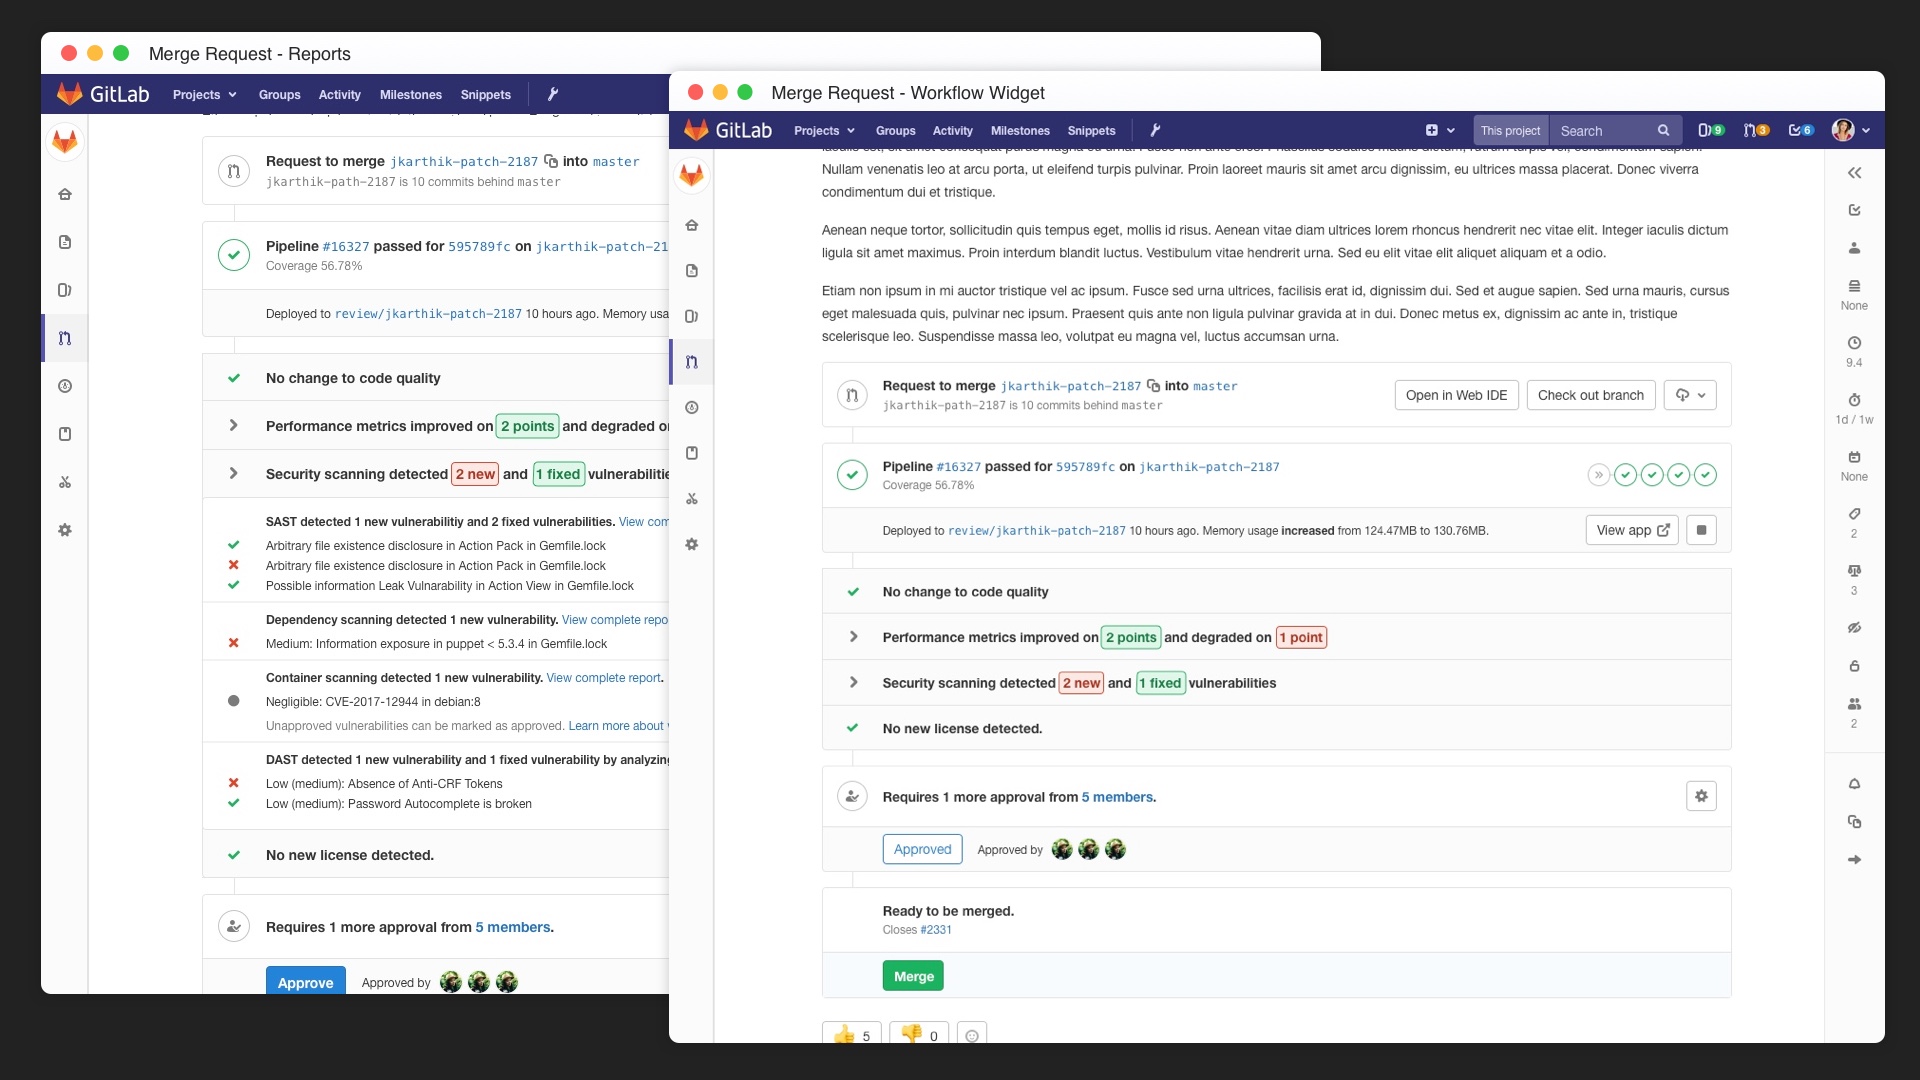Toggle confidentiality with the crossed-eye icon
Image resolution: width=1920 pixels, height=1080 pixels.
pyautogui.click(x=1856, y=627)
